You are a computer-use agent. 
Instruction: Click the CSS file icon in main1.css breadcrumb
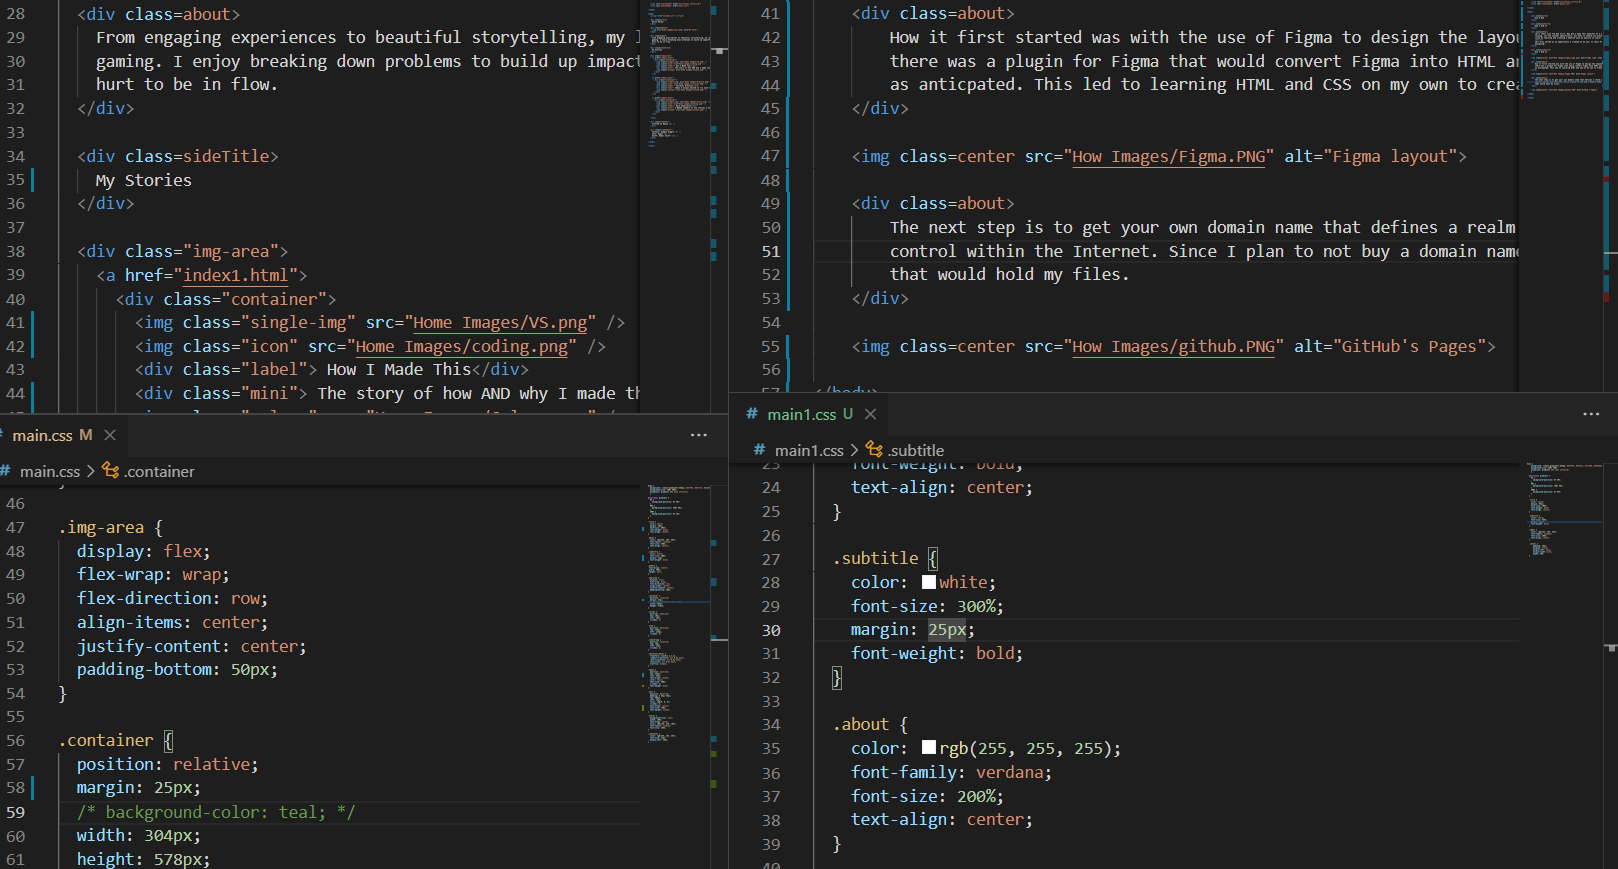point(760,450)
